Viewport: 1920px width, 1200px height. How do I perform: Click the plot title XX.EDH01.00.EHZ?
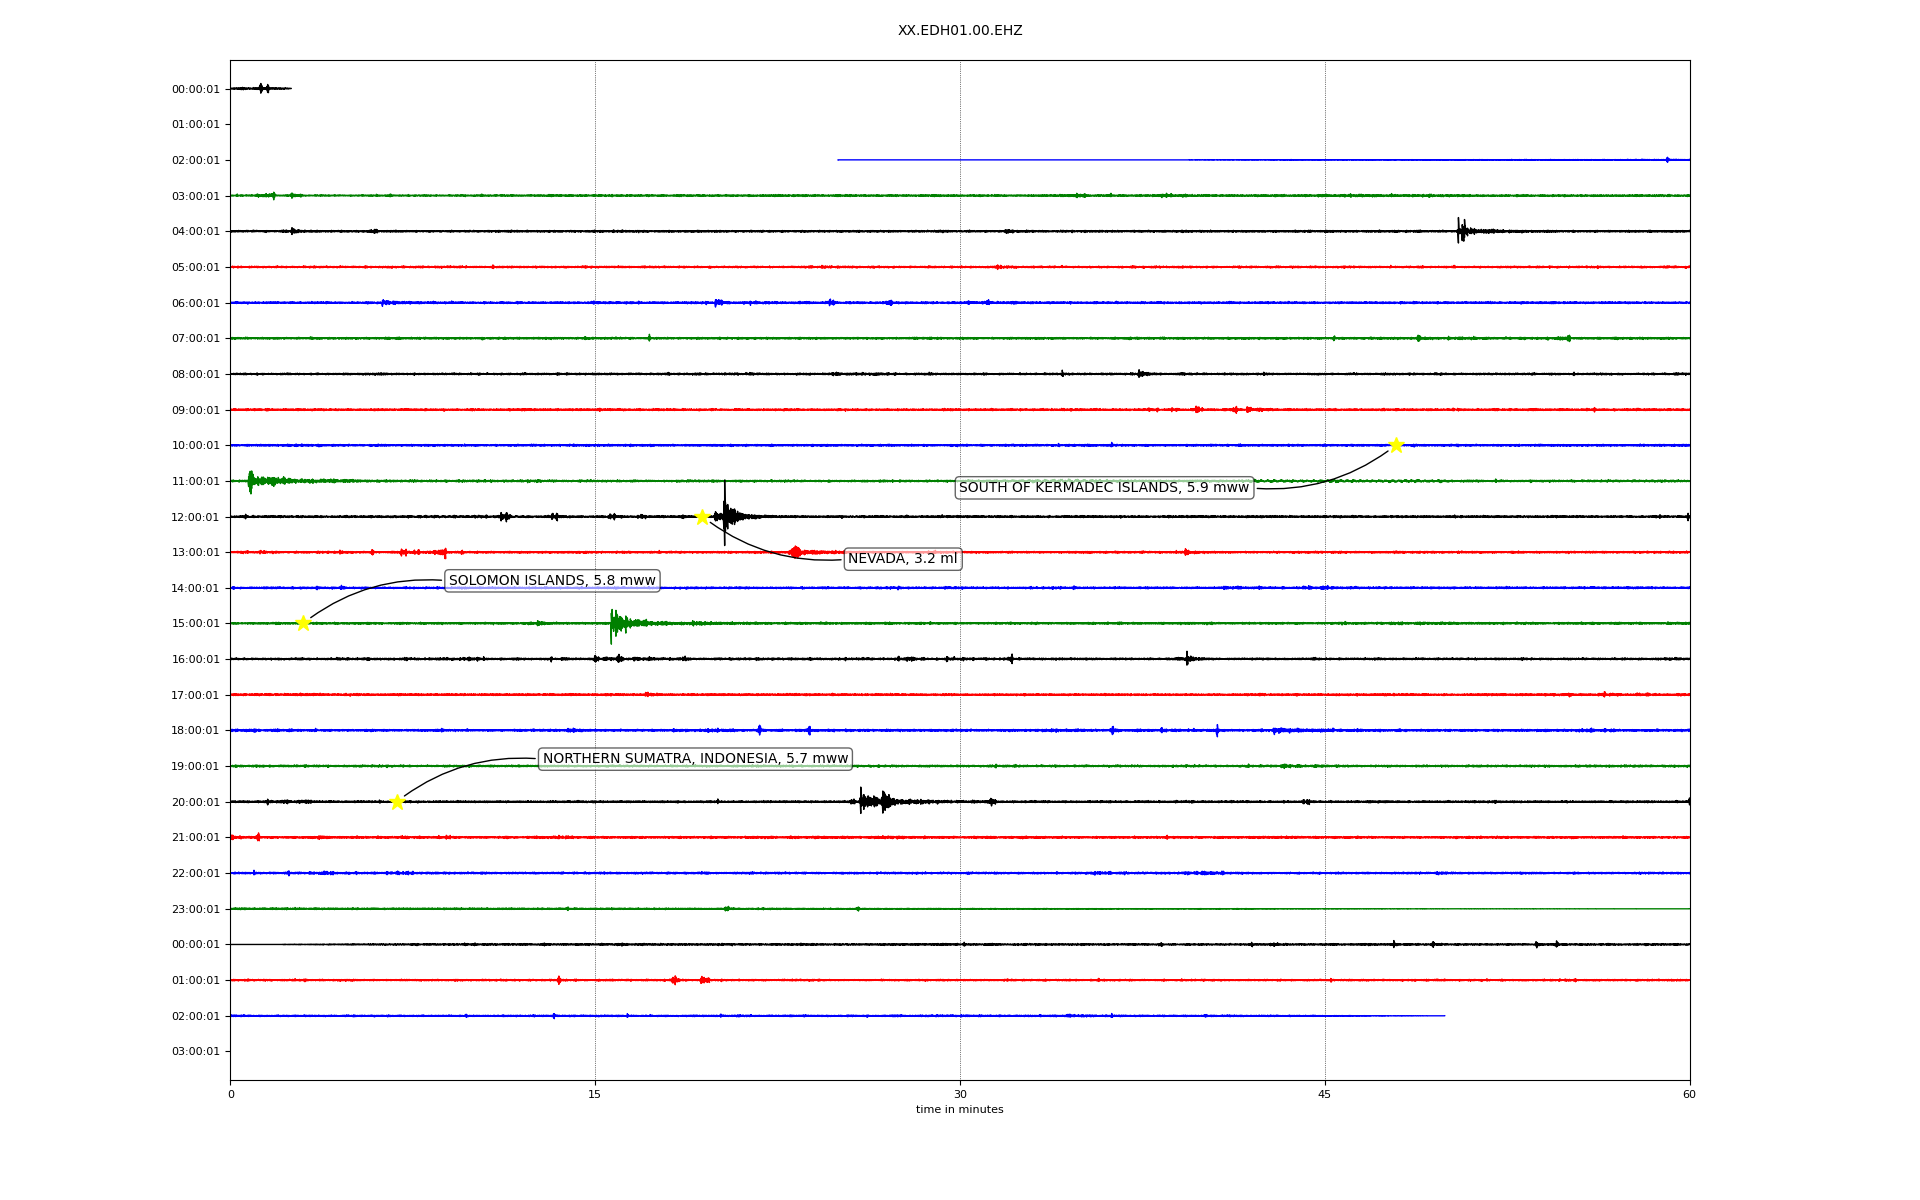959,31
